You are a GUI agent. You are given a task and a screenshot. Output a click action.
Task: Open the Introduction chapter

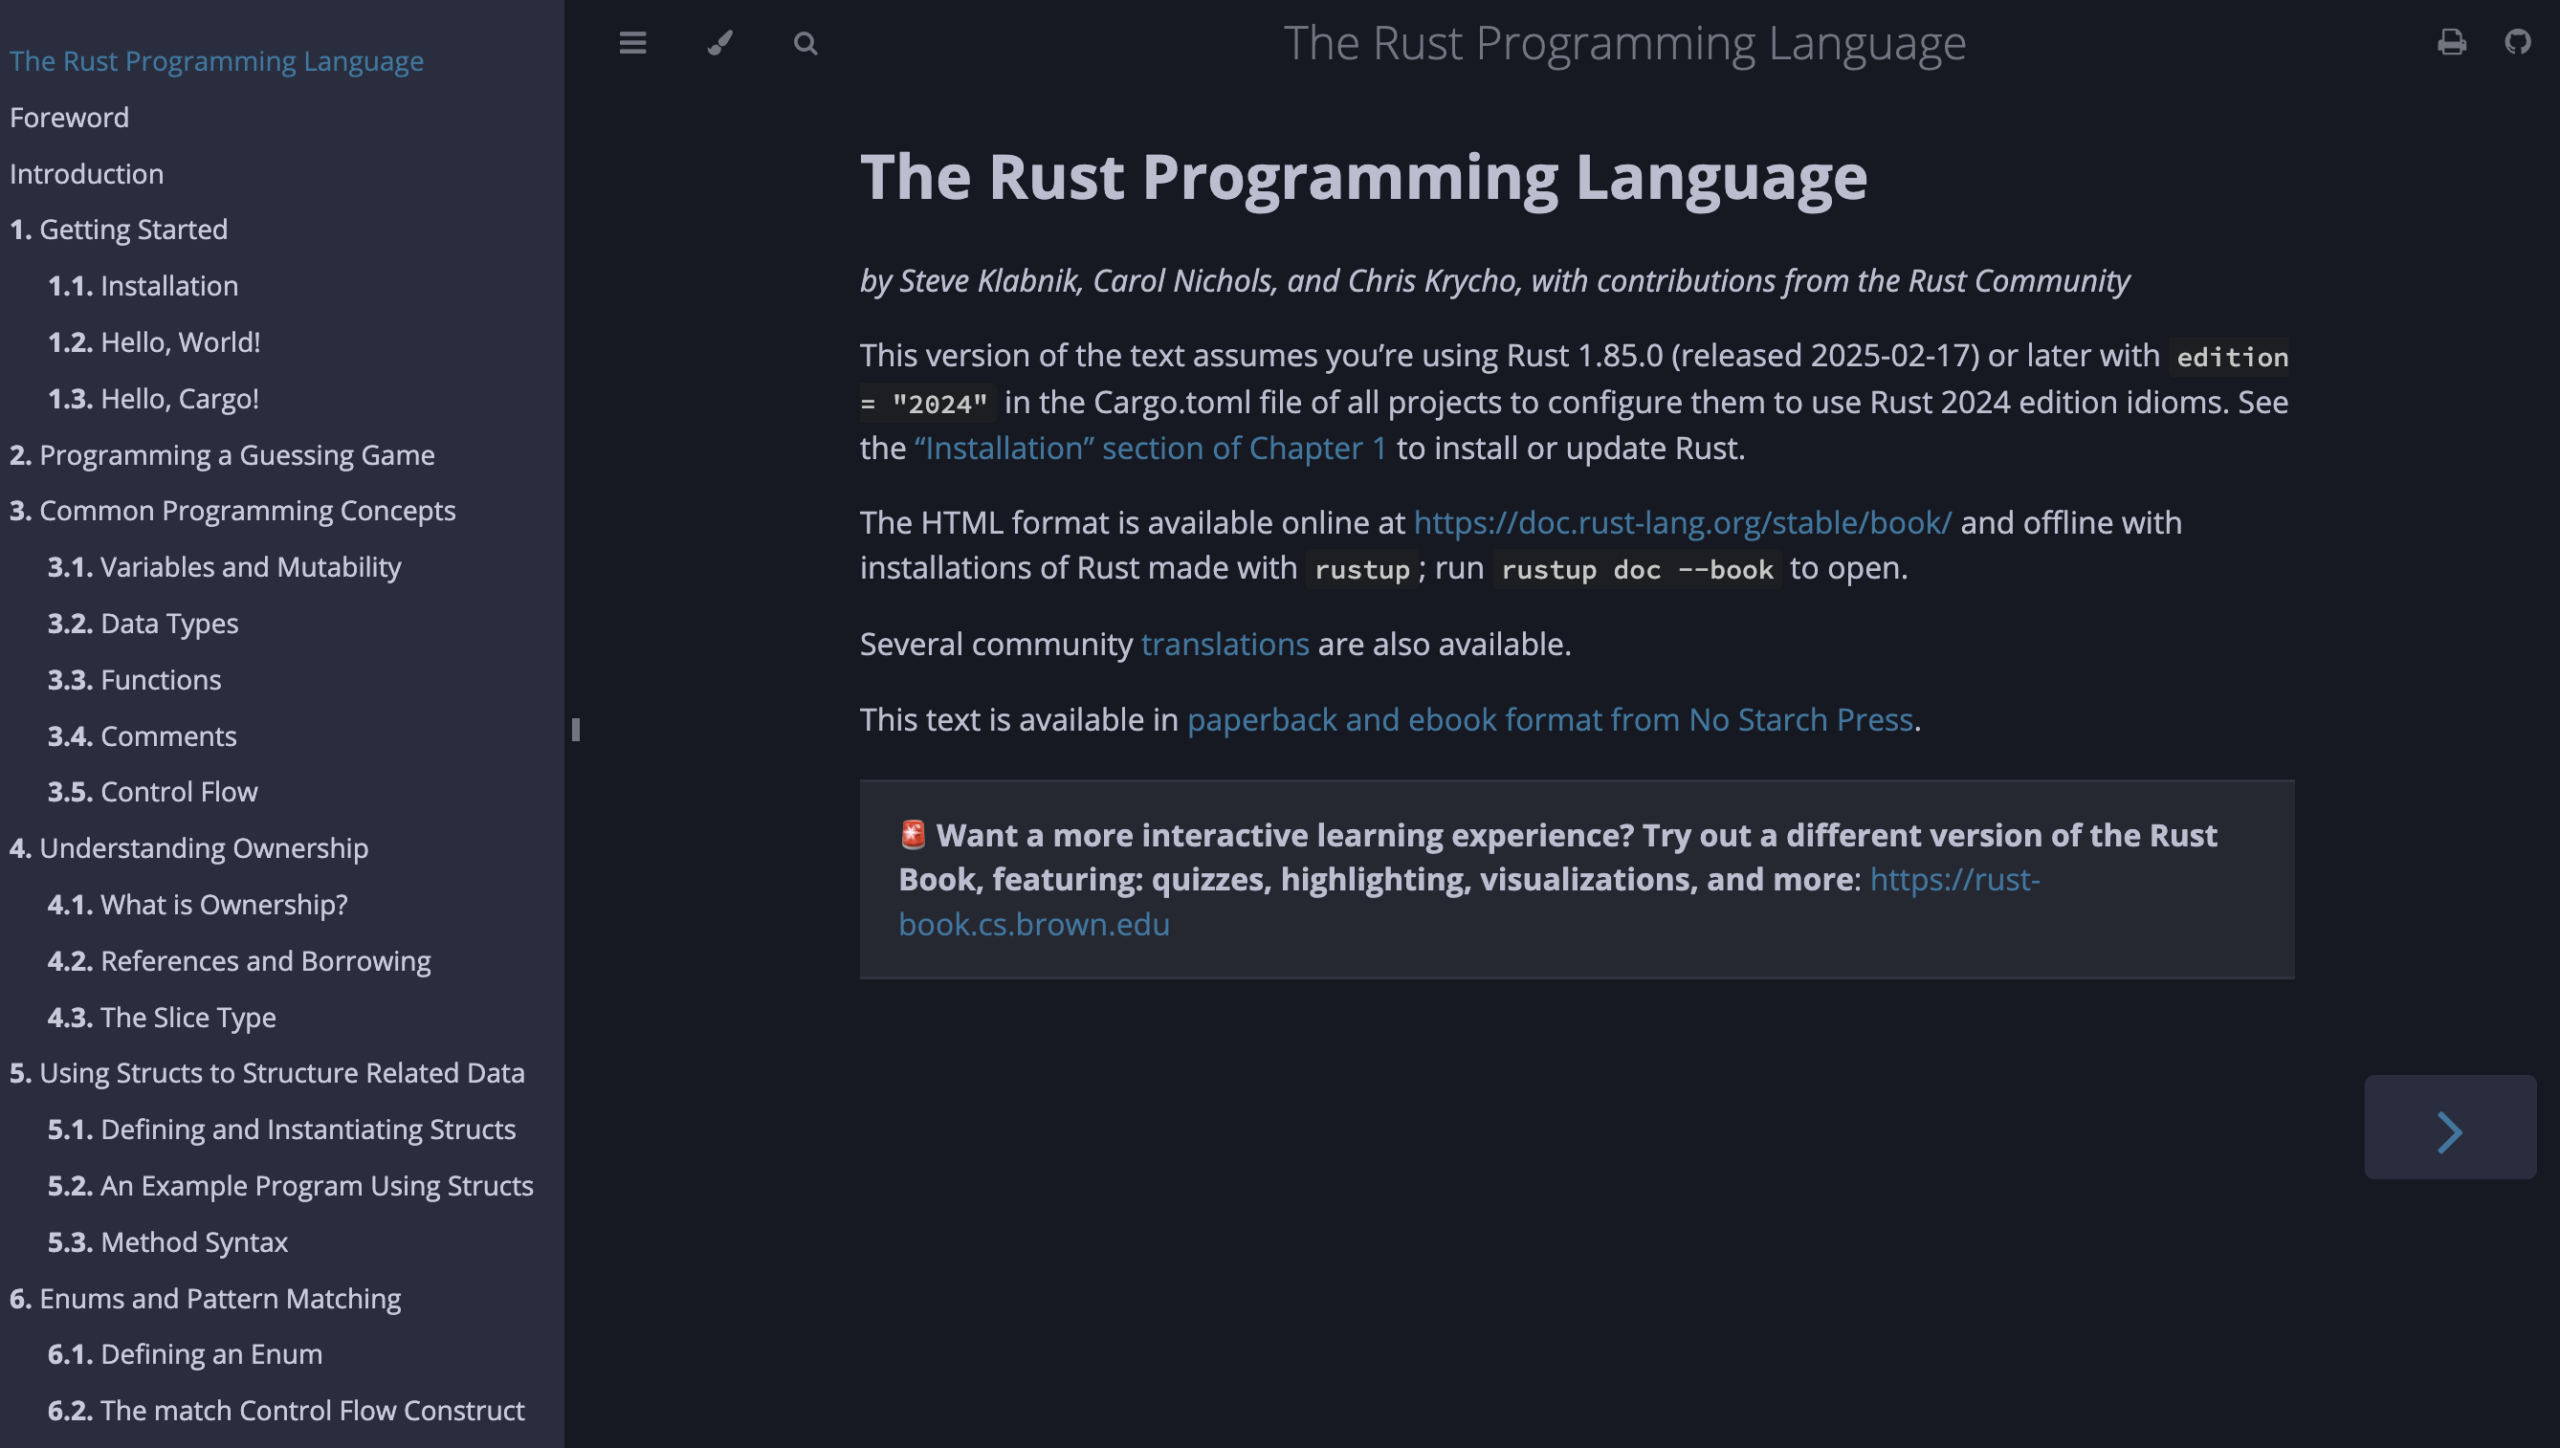[86, 173]
